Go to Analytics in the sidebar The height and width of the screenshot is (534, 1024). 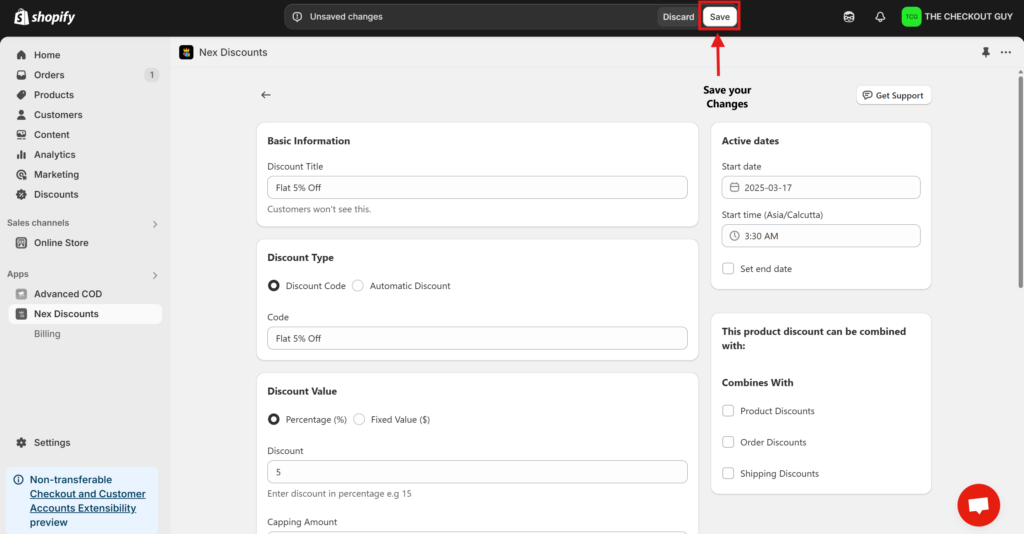54,155
